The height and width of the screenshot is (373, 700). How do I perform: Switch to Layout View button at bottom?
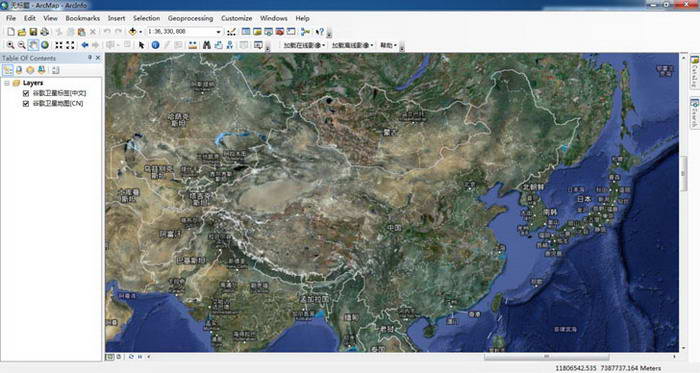pos(119,357)
